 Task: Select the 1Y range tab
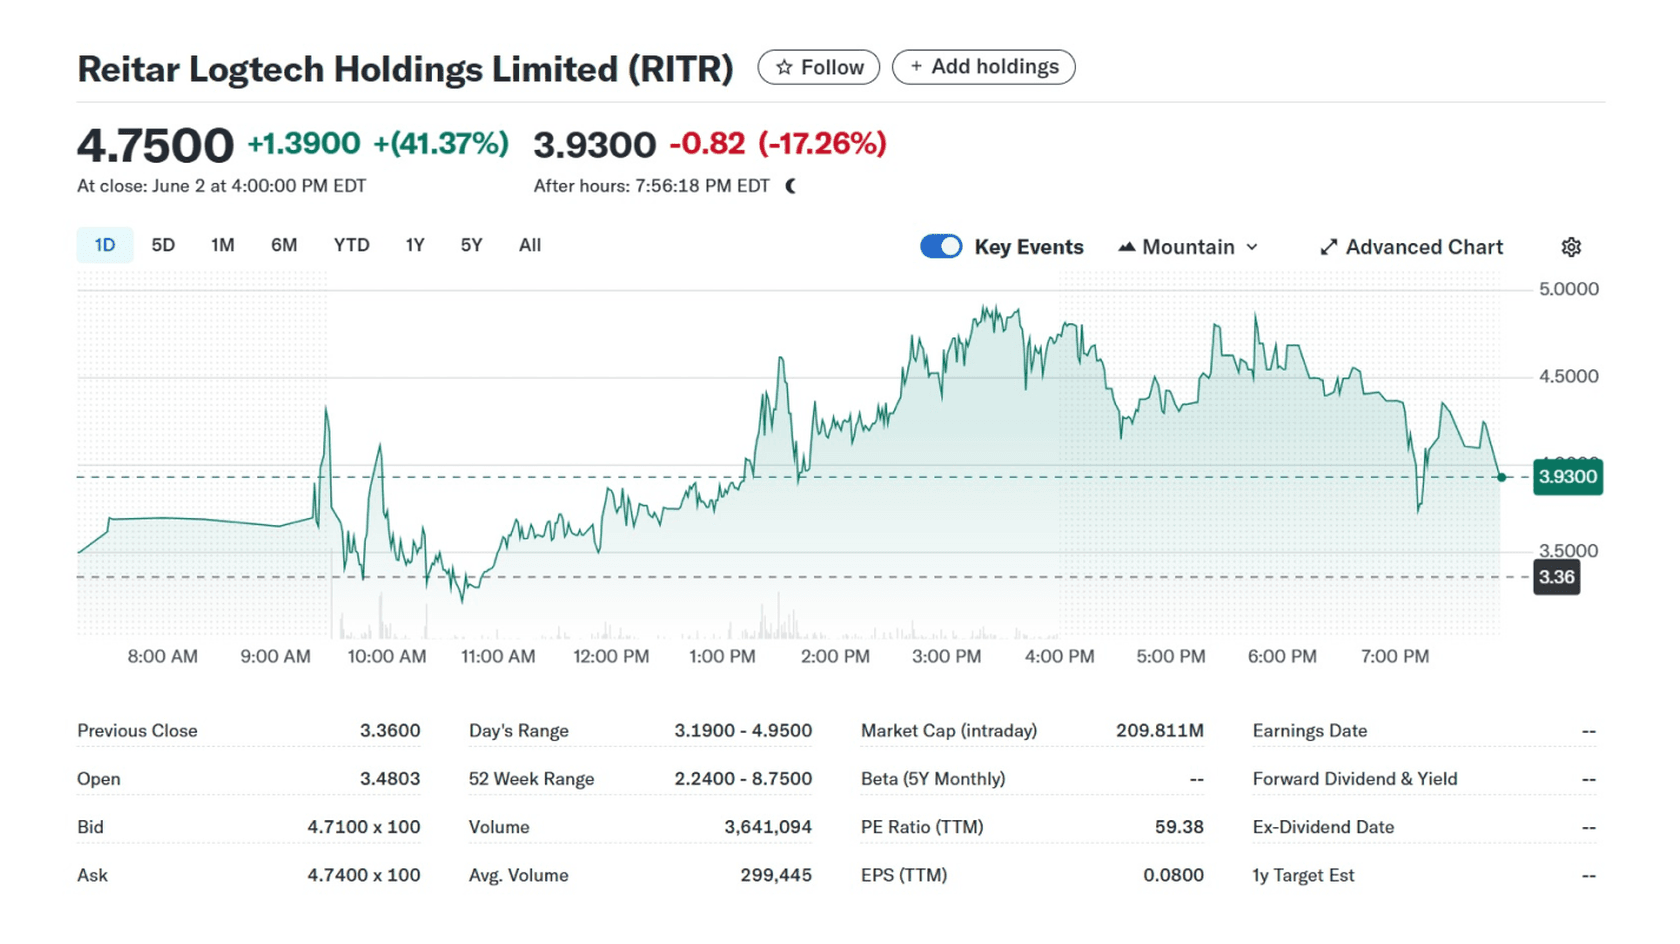pos(415,245)
